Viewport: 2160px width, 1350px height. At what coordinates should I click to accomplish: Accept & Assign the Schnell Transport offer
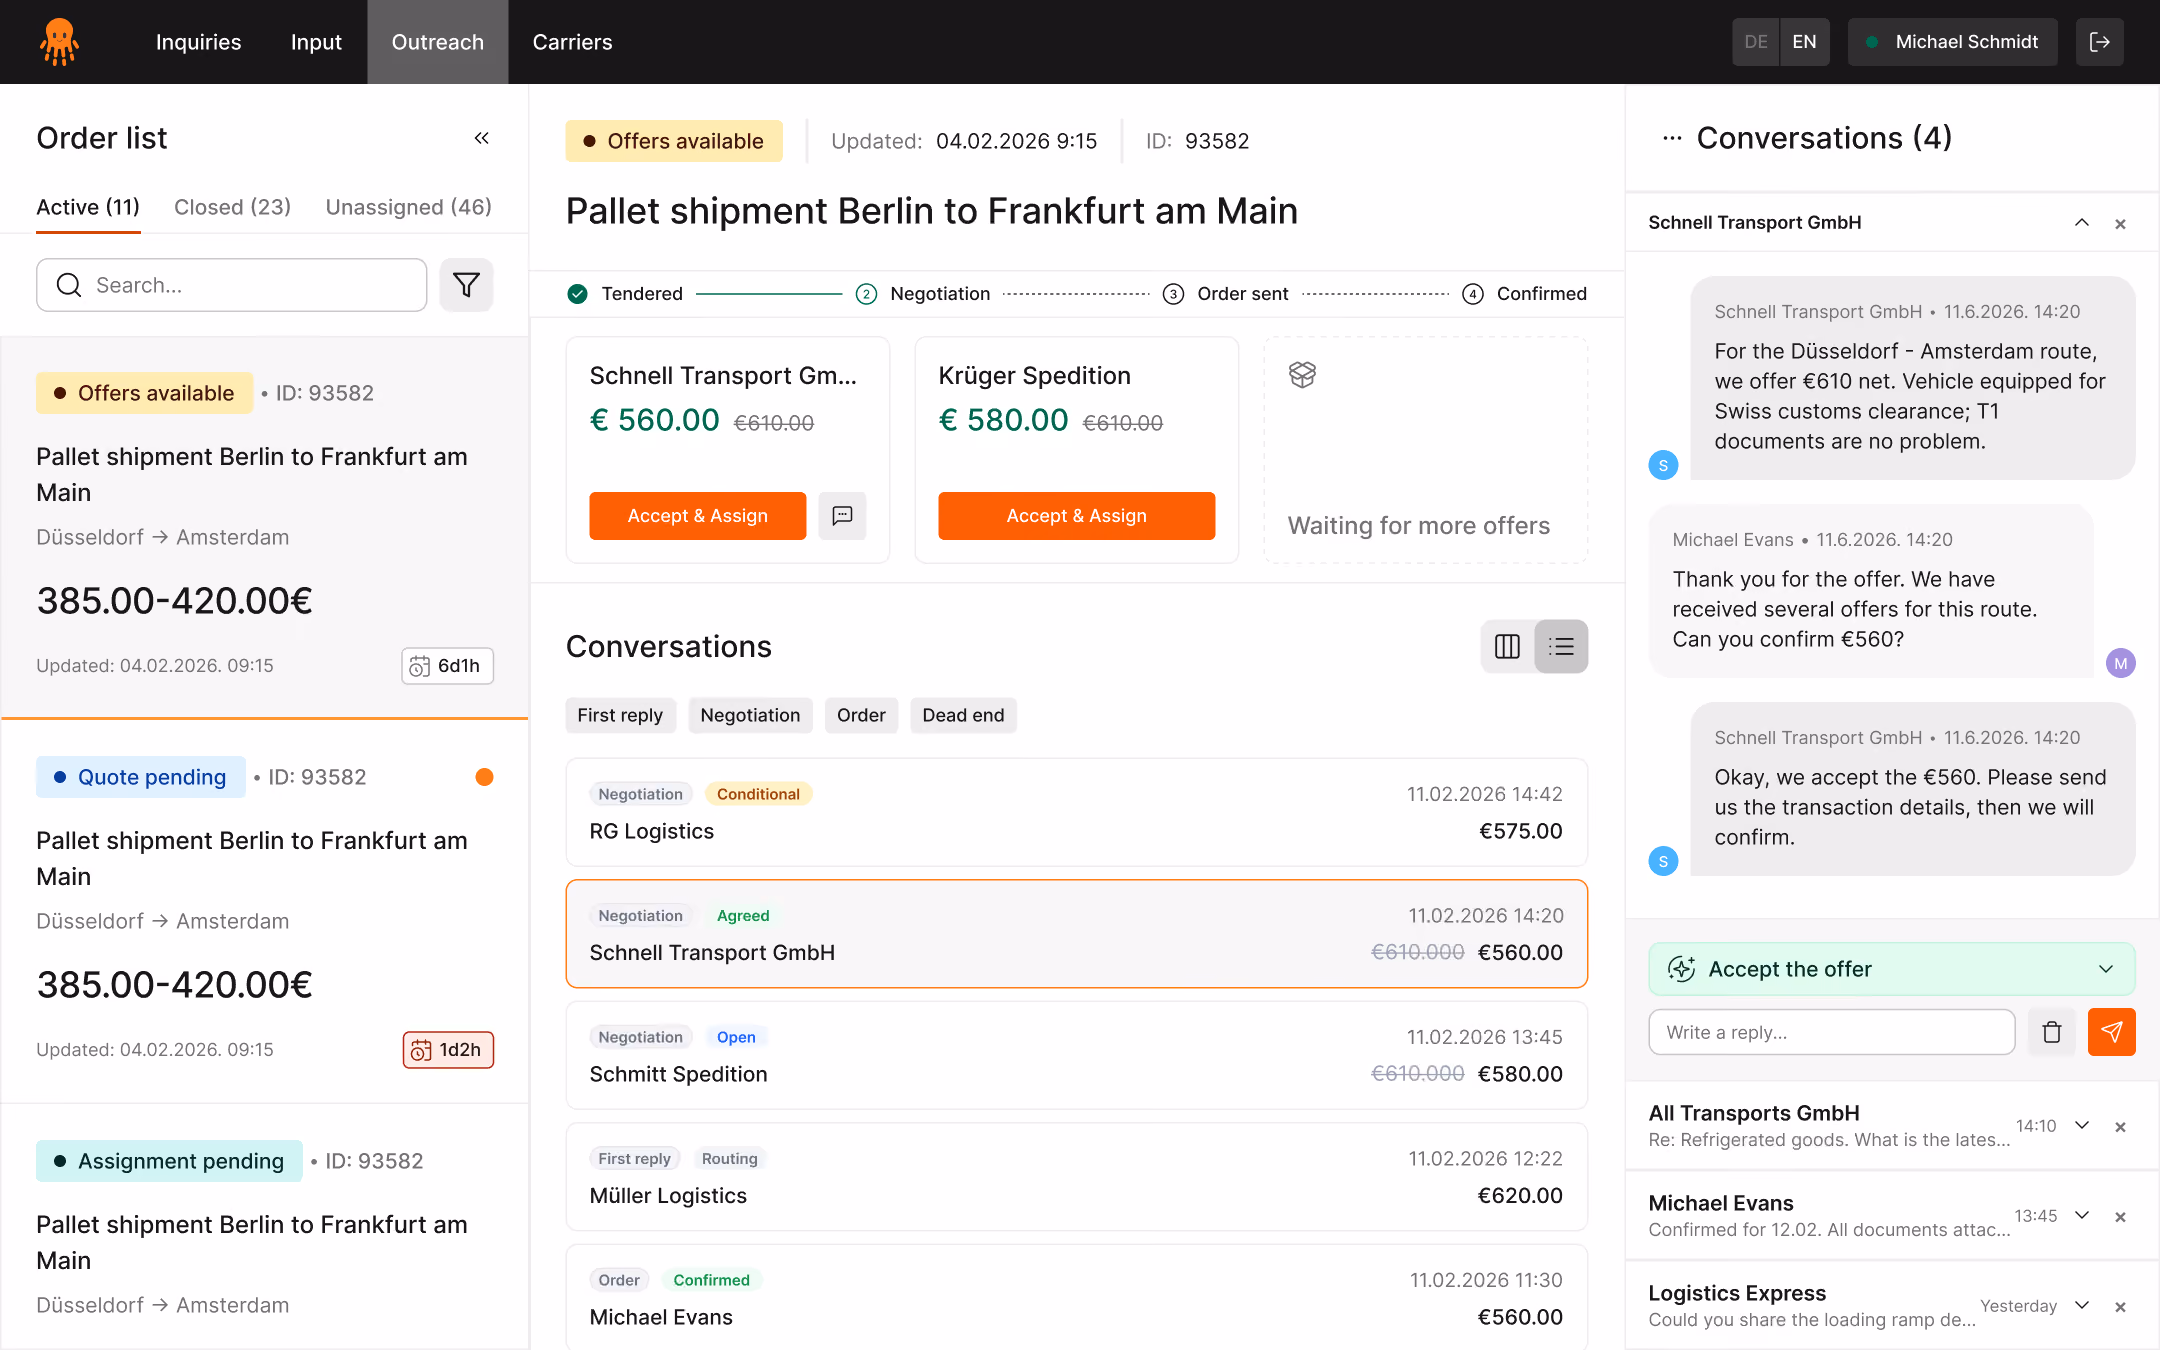[697, 516]
